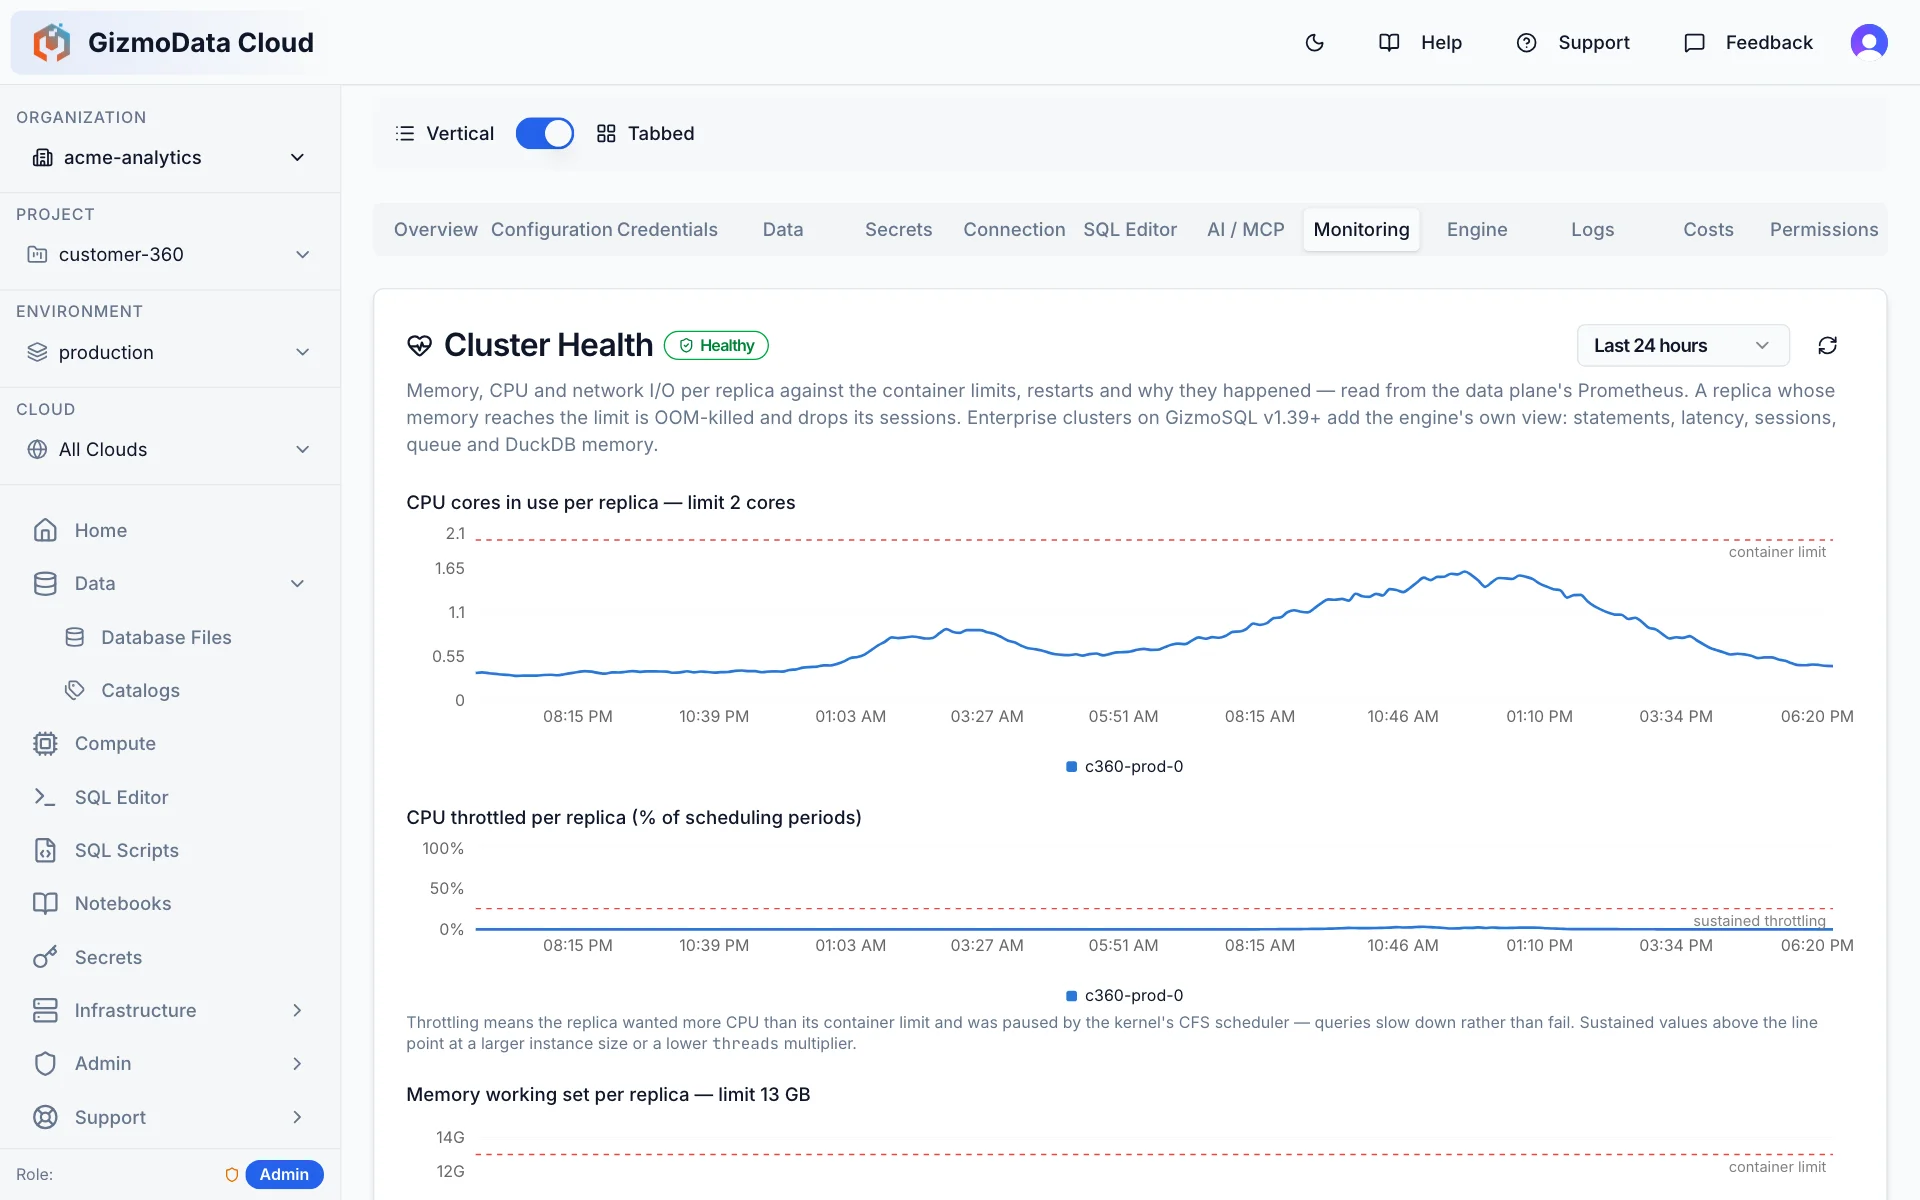Click the Secrets key icon in sidebar
Image resolution: width=1920 pixels, height=1200 pixels.
point(45,957)
